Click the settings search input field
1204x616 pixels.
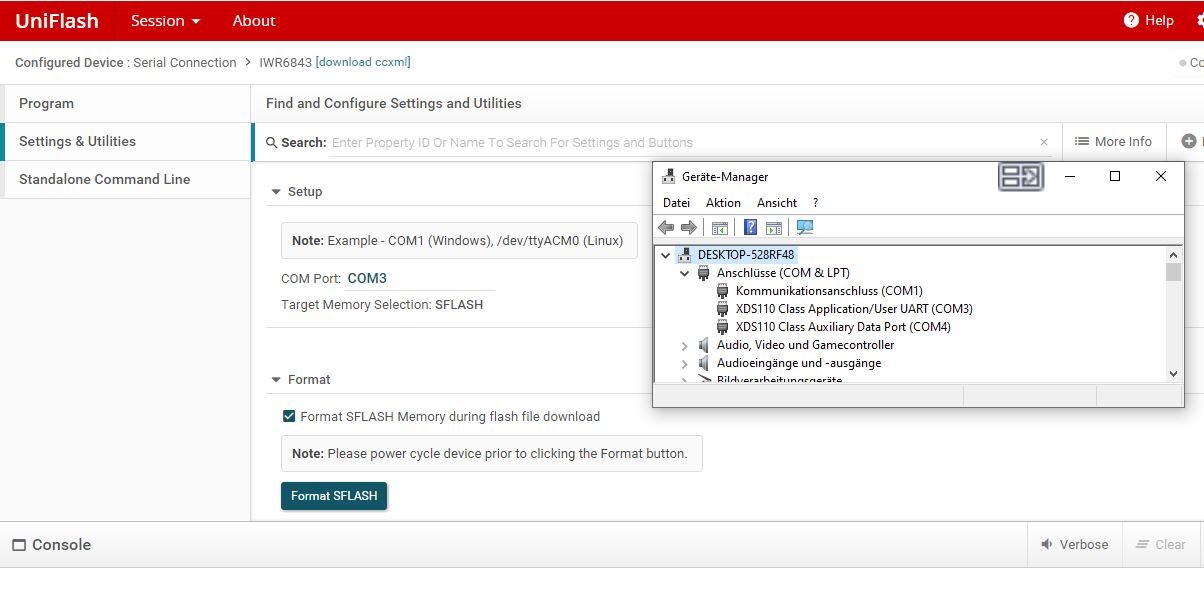click(x=682, y=143)
